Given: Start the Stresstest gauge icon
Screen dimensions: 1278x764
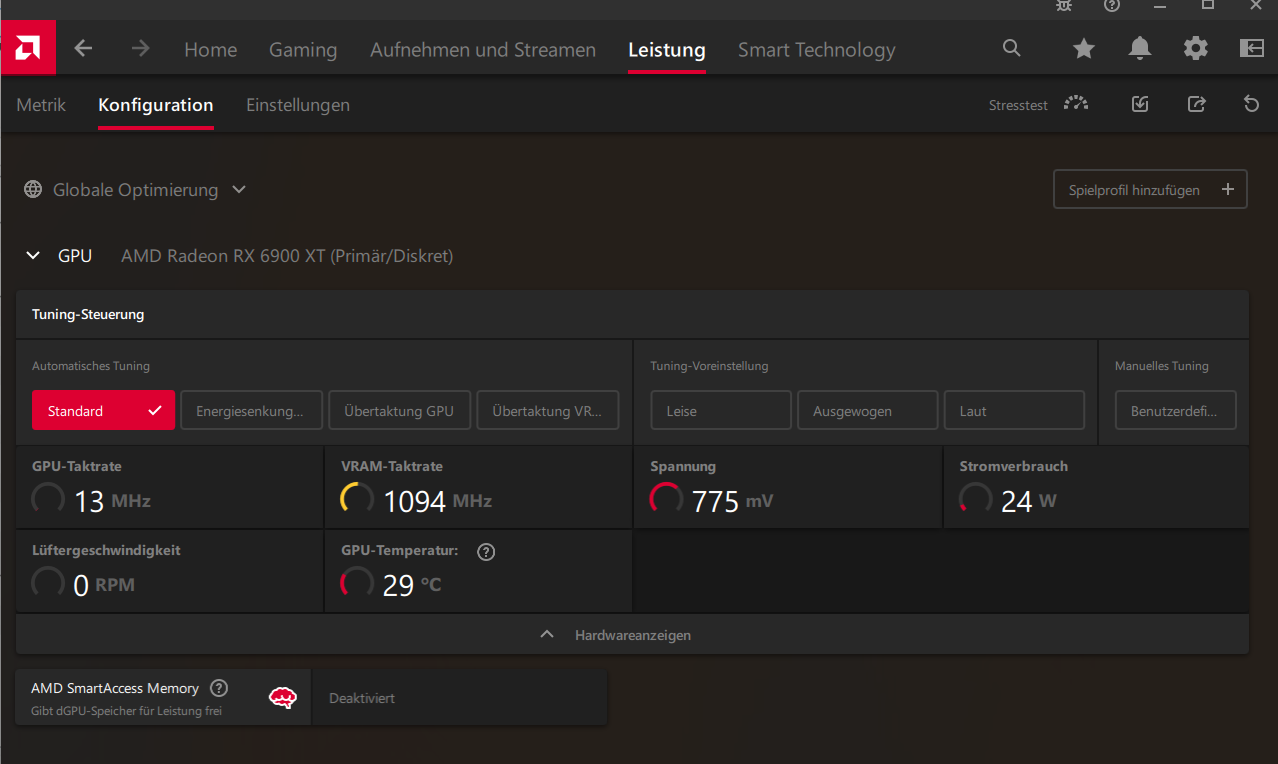Looking at the screenshot, I should point(1076,104).
